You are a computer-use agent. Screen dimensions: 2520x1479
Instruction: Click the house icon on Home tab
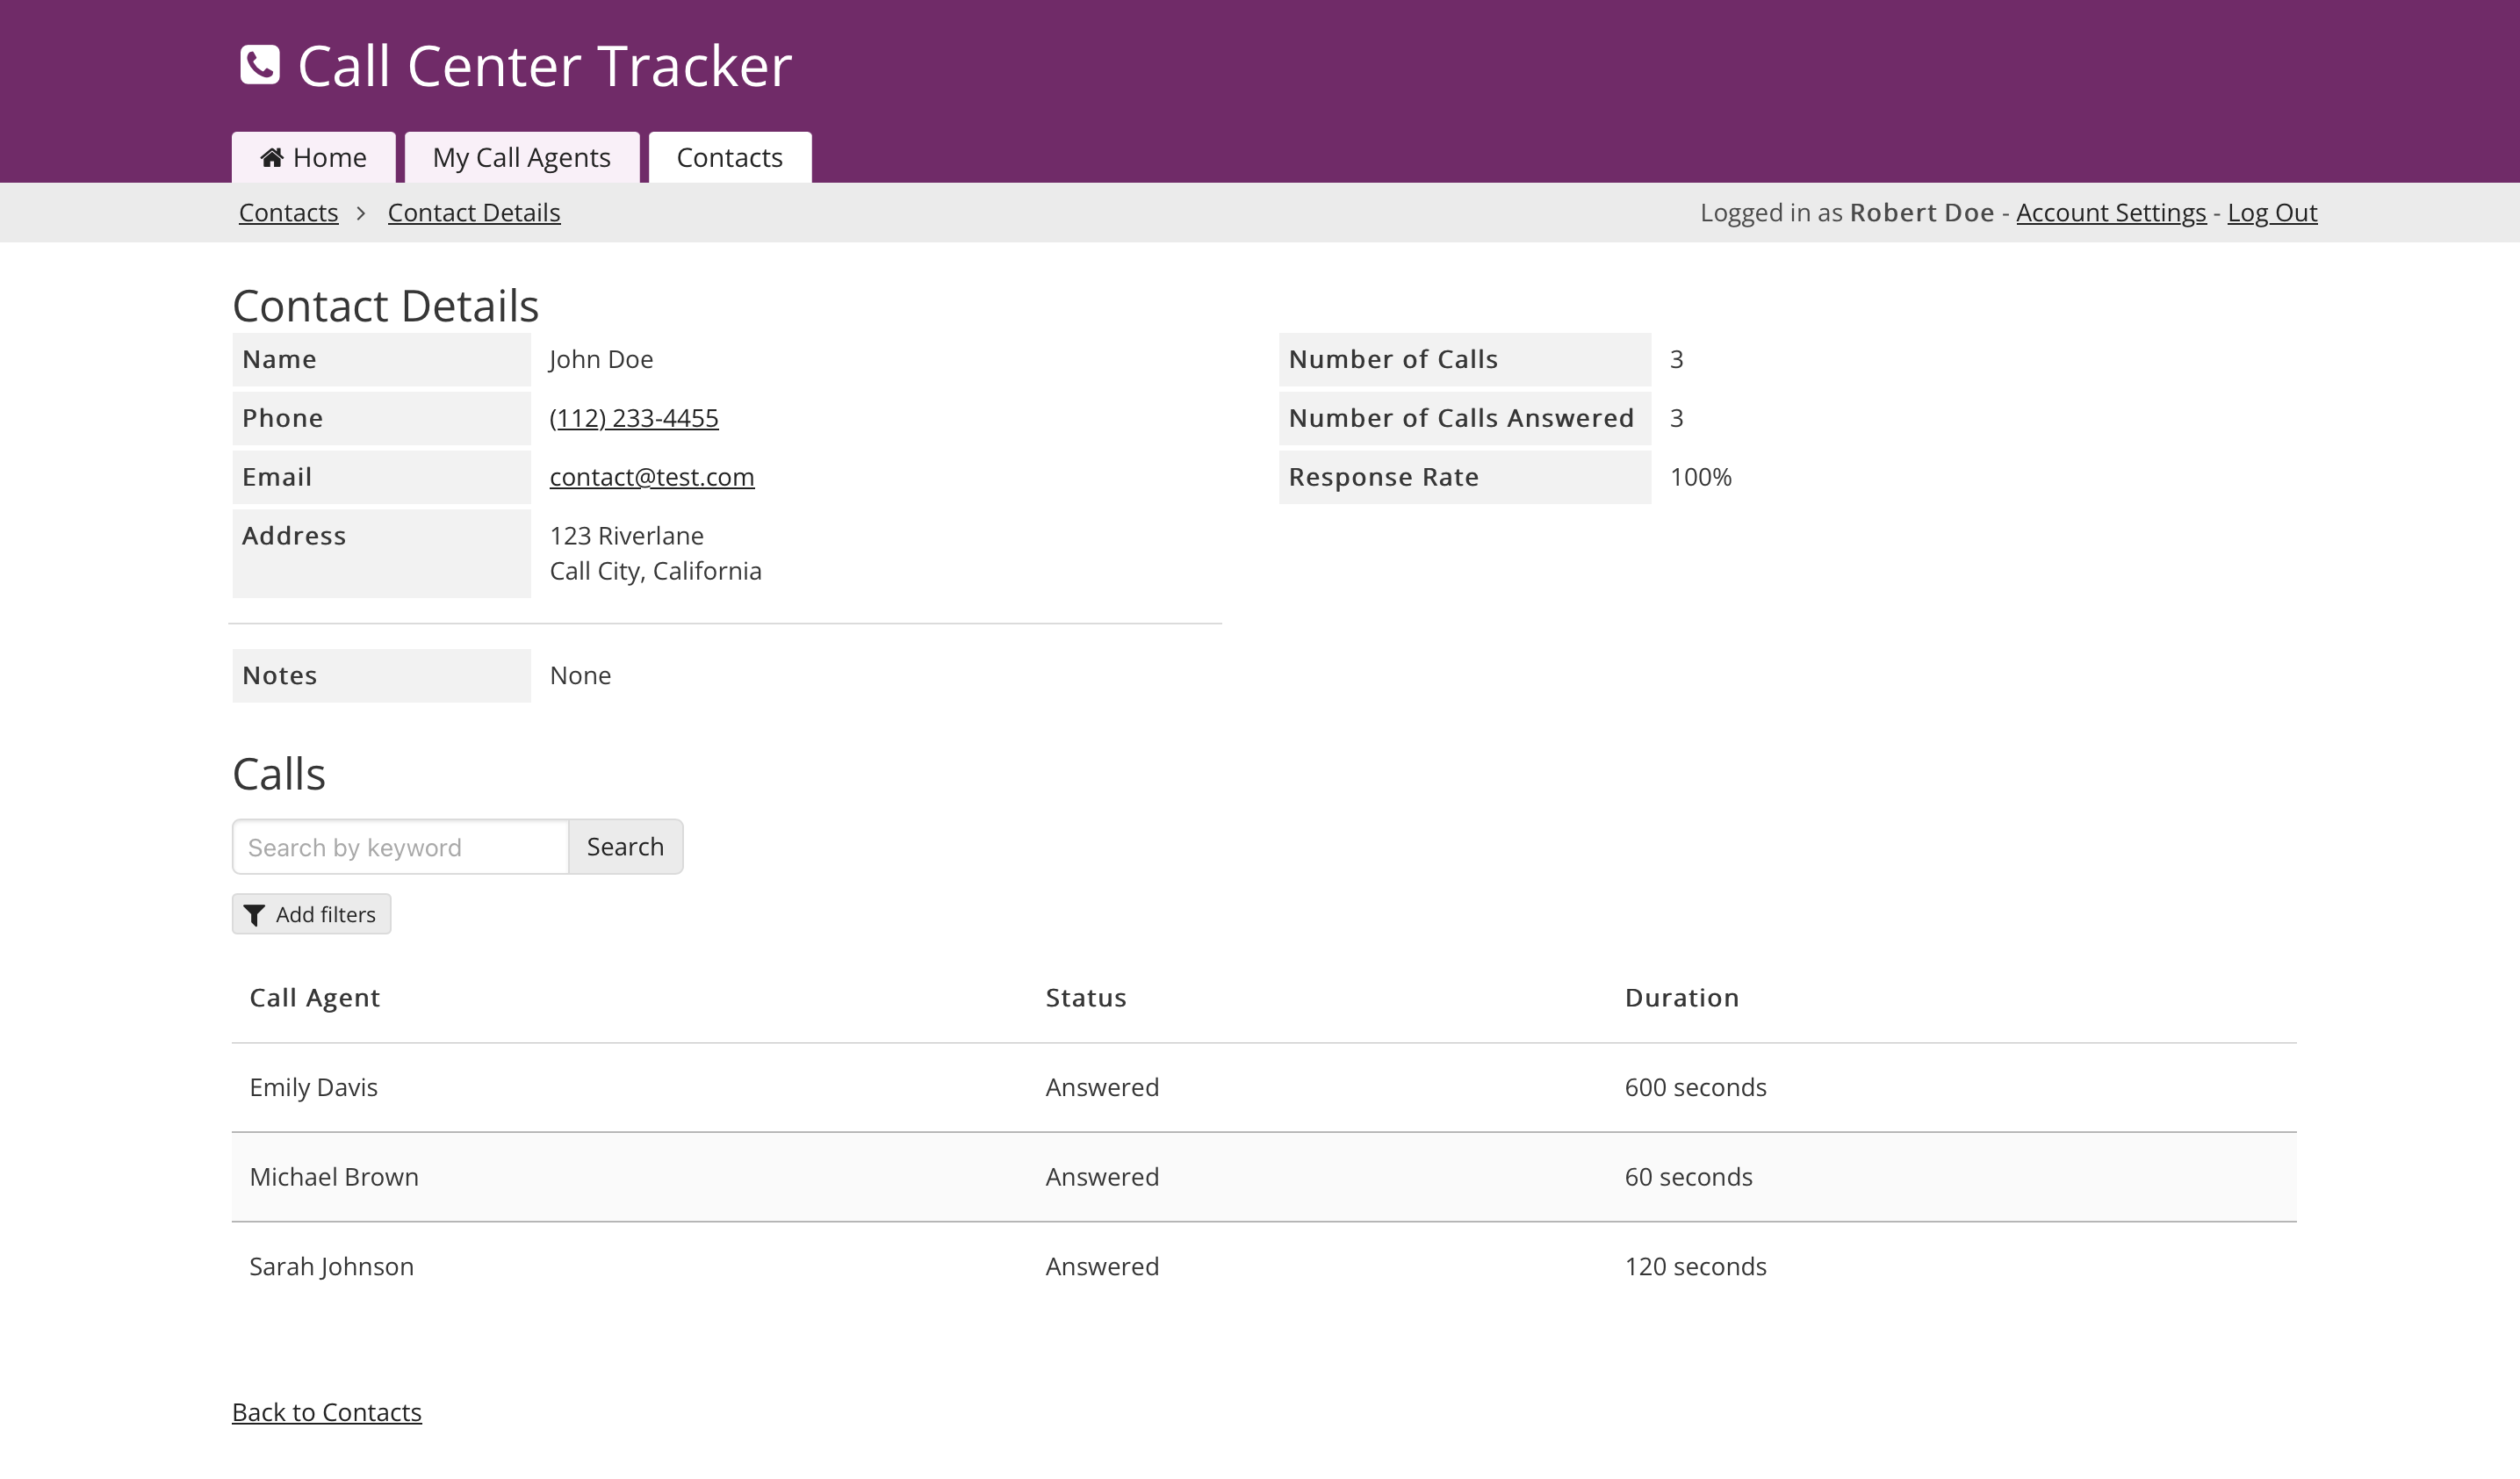point(271,158)
